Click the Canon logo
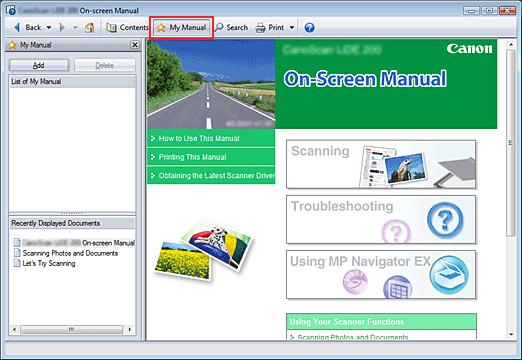The image size is (522, 360). tap(469, 49)
